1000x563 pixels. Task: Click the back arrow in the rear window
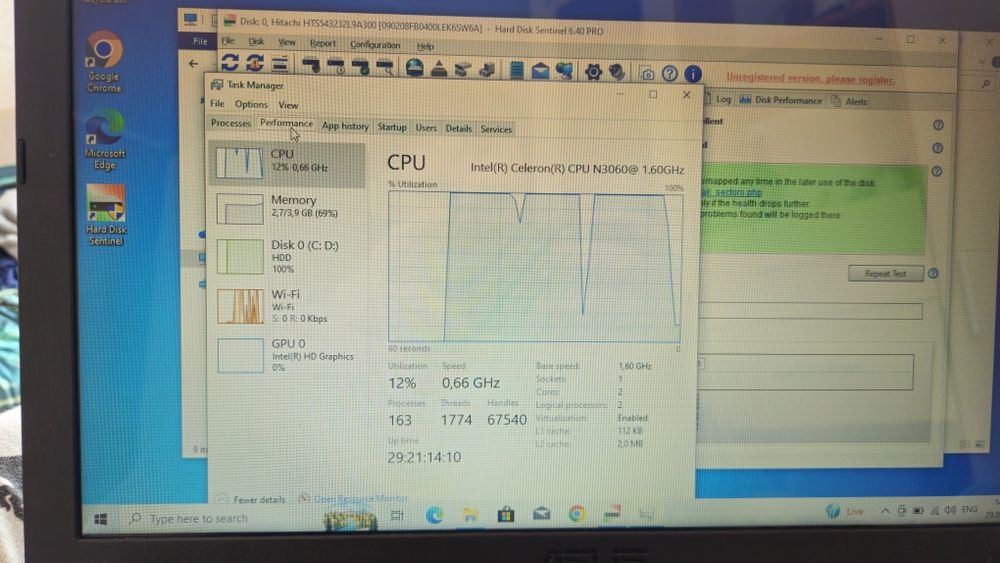point(194,64)
